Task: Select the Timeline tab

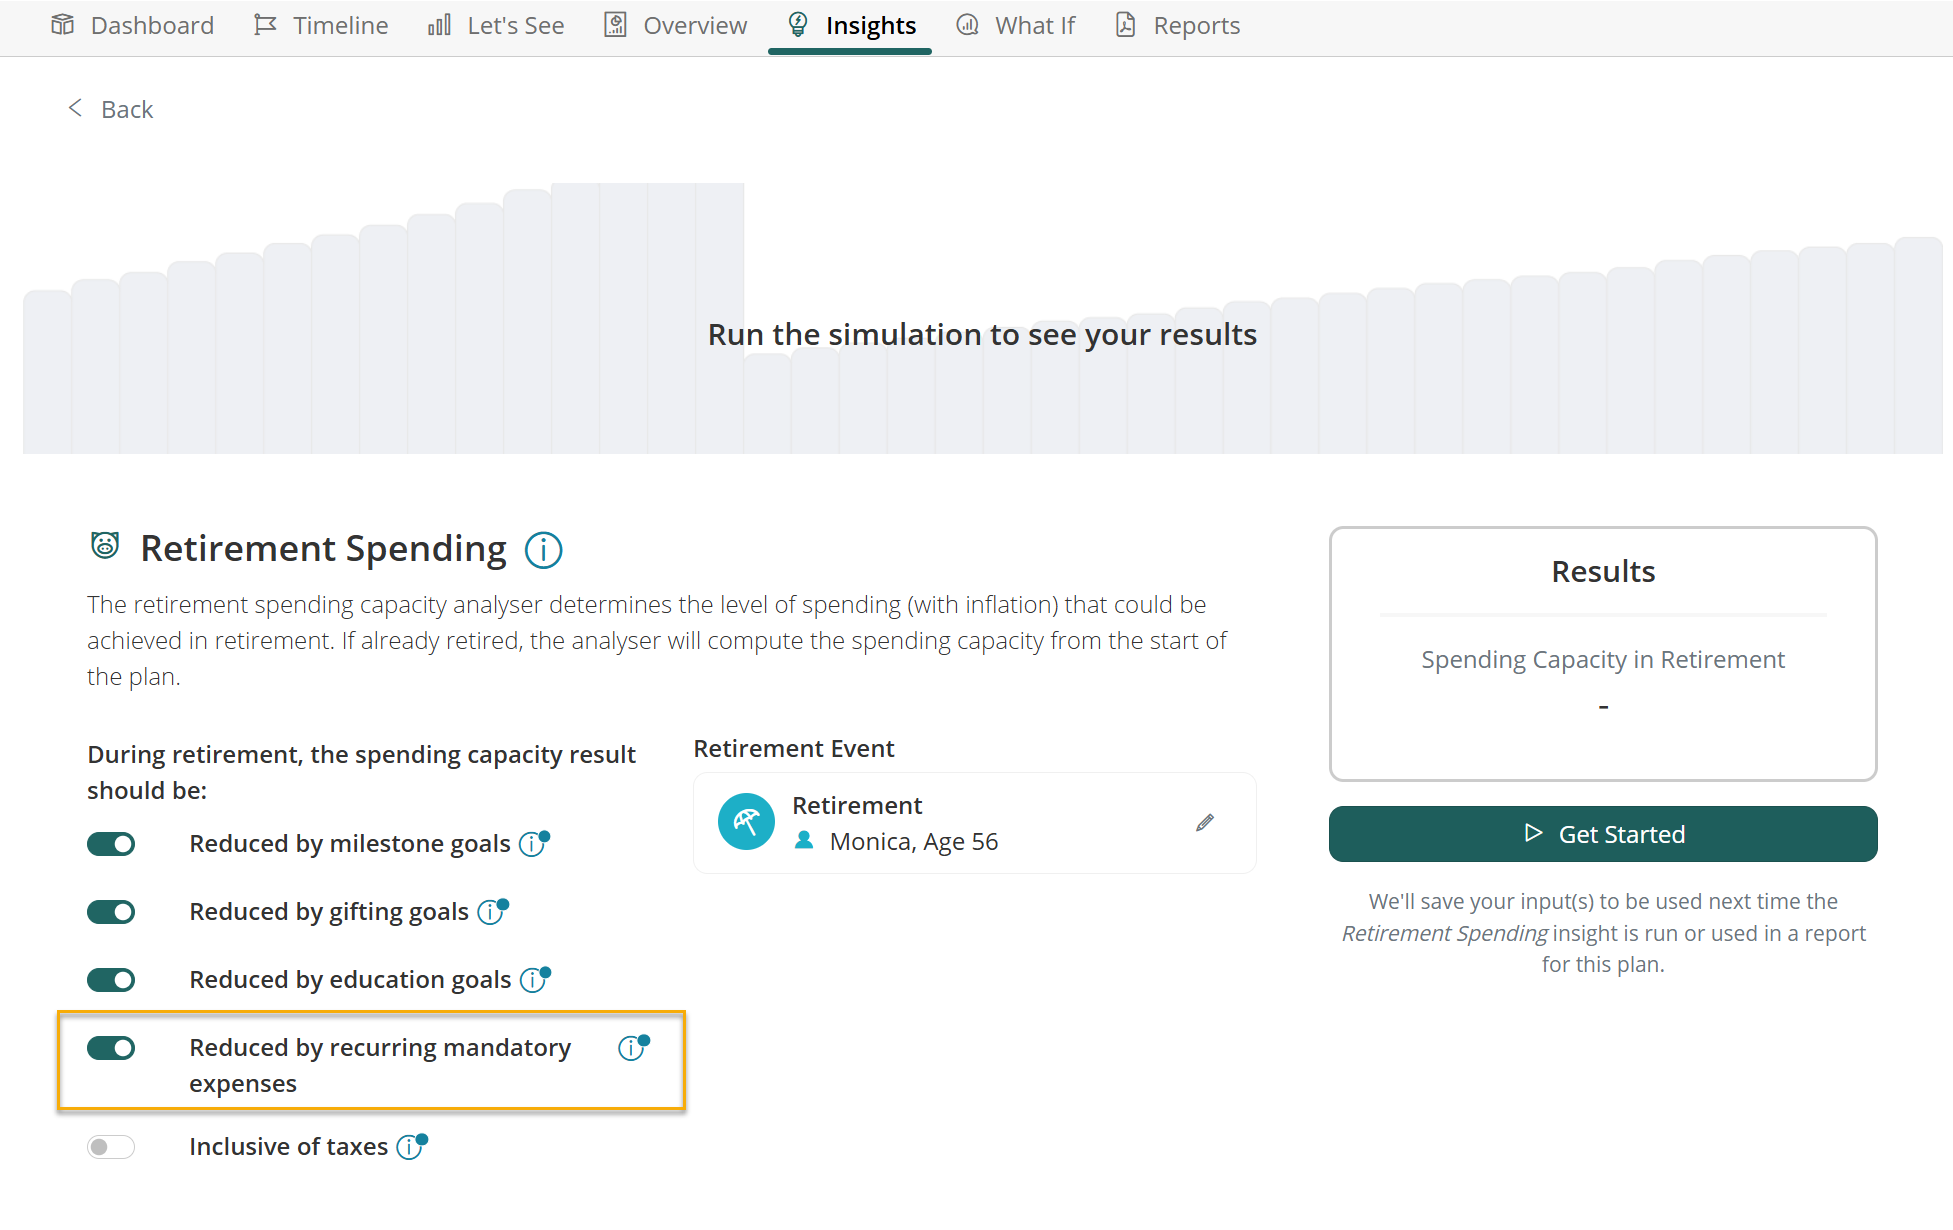Action: coord(321,26)
